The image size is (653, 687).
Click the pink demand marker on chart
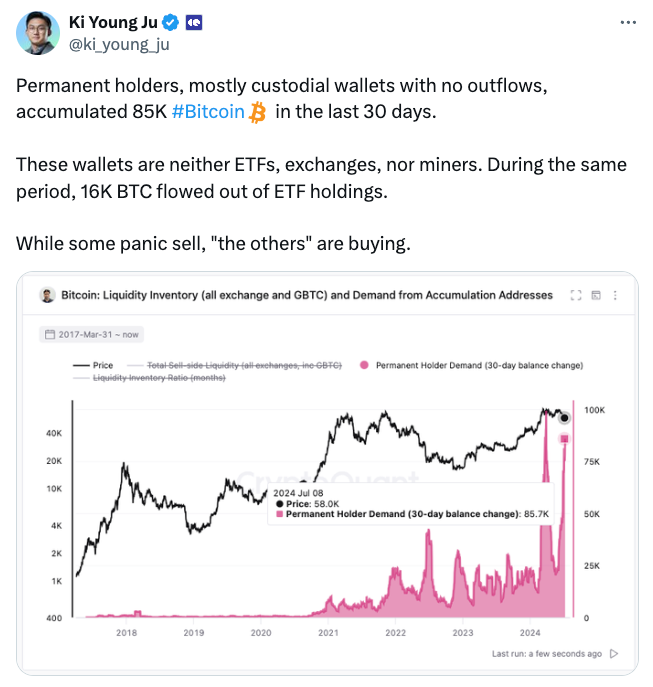(564, 439)
